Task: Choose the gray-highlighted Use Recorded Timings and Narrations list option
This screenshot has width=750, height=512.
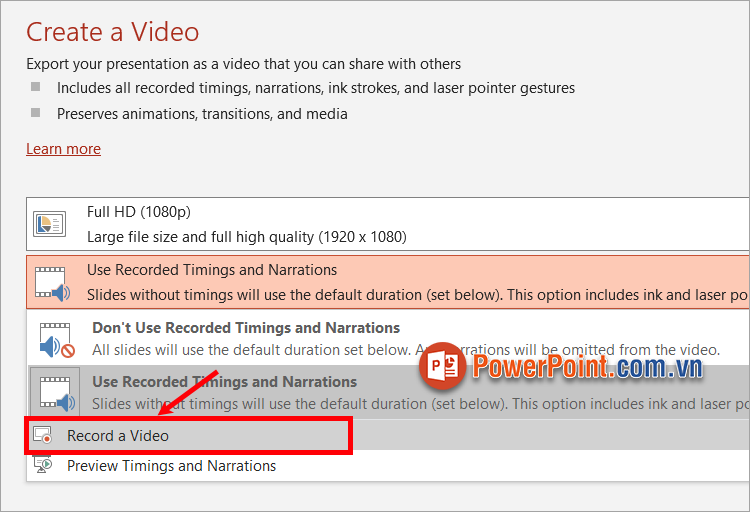Action: pyautogui.click(x=387, y=392)
